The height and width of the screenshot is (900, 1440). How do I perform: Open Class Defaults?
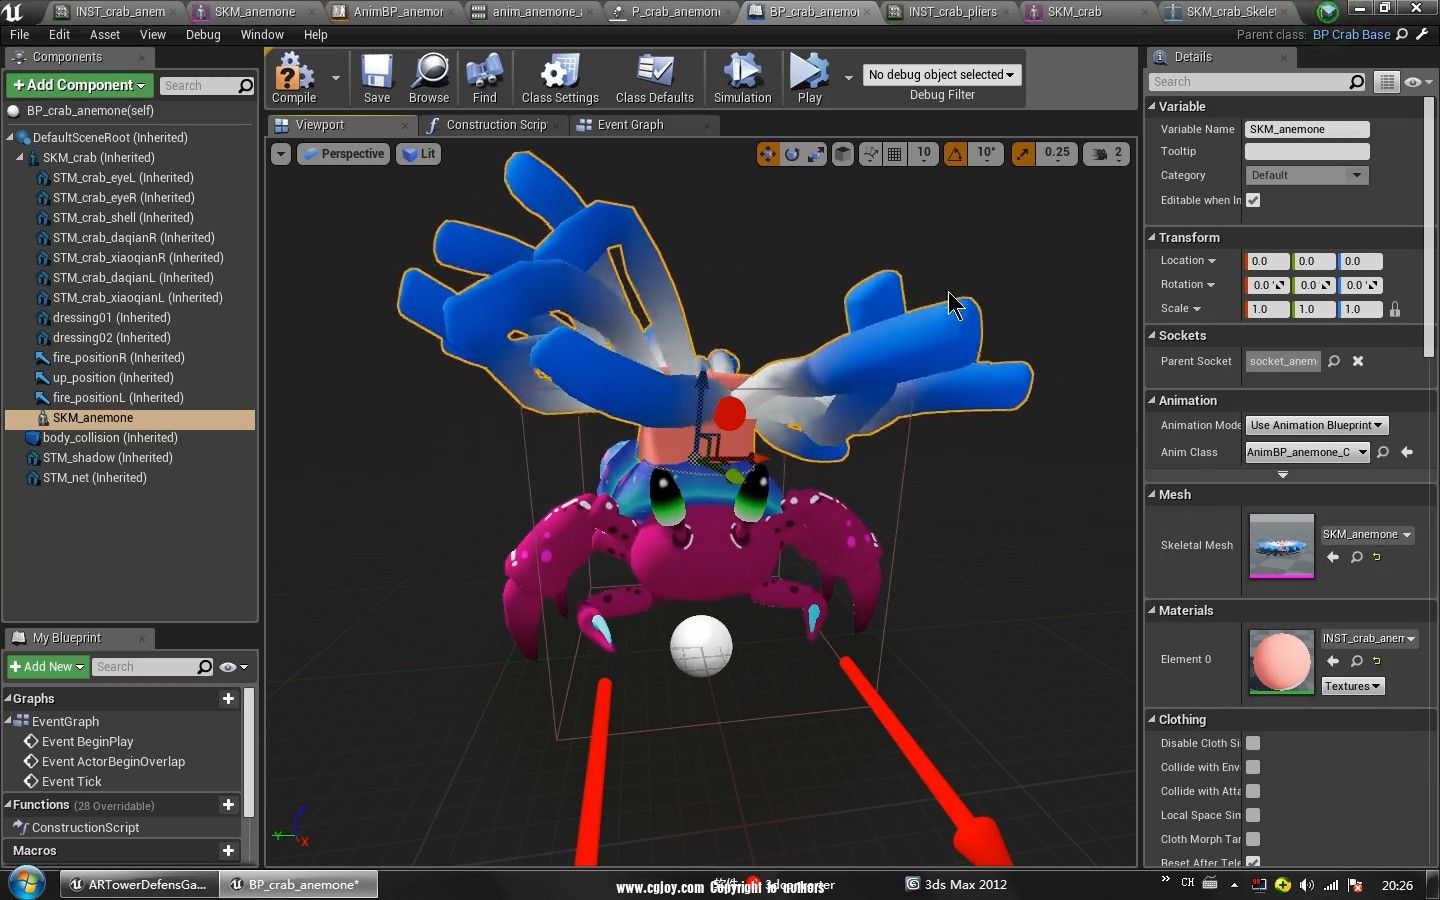(655, 78)
